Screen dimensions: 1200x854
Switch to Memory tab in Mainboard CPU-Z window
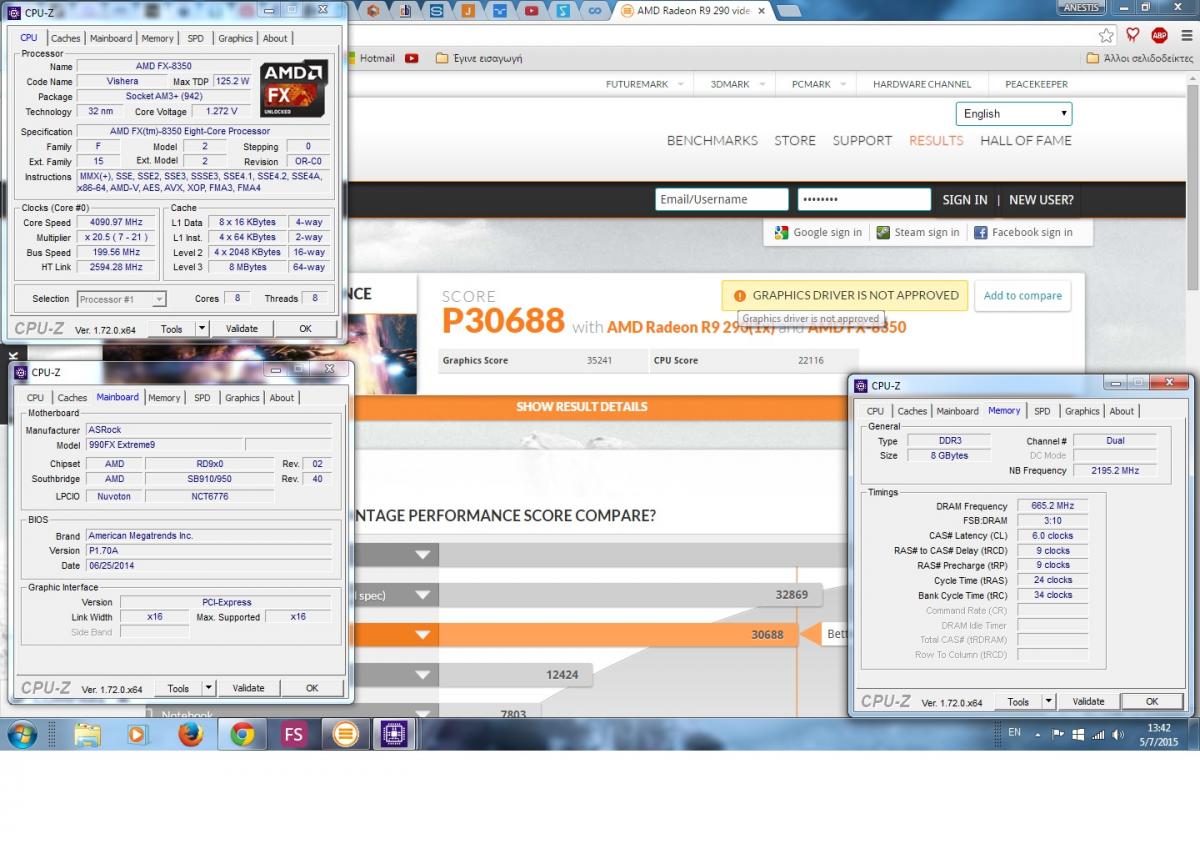[x=164, y=398]
